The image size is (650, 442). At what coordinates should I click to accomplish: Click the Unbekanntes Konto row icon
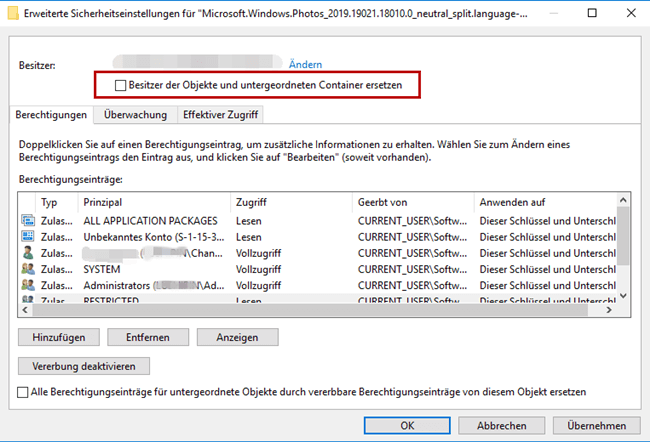[28, 237]
